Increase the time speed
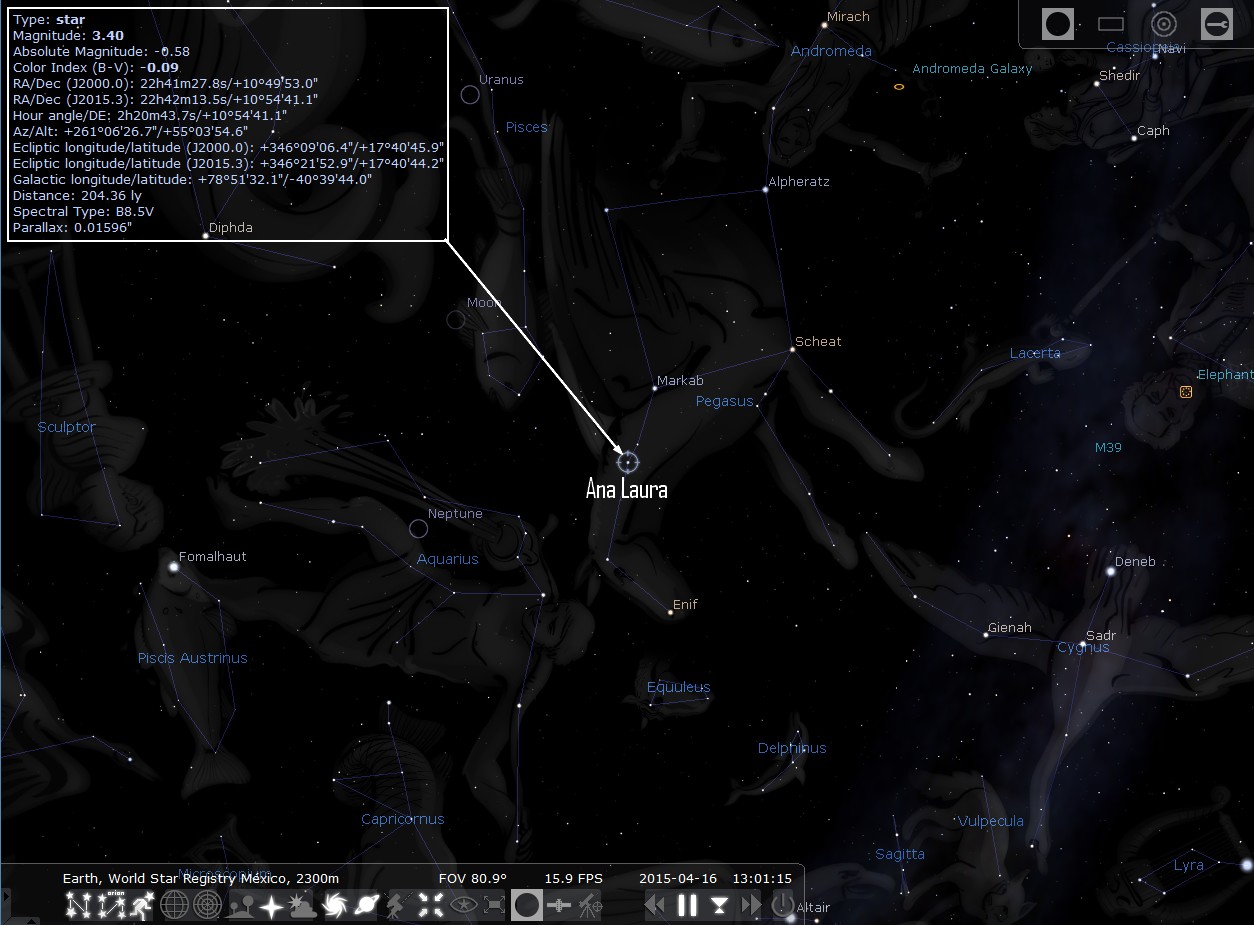This screenshot has width=1254, height=925. click(x=750, y=906)
